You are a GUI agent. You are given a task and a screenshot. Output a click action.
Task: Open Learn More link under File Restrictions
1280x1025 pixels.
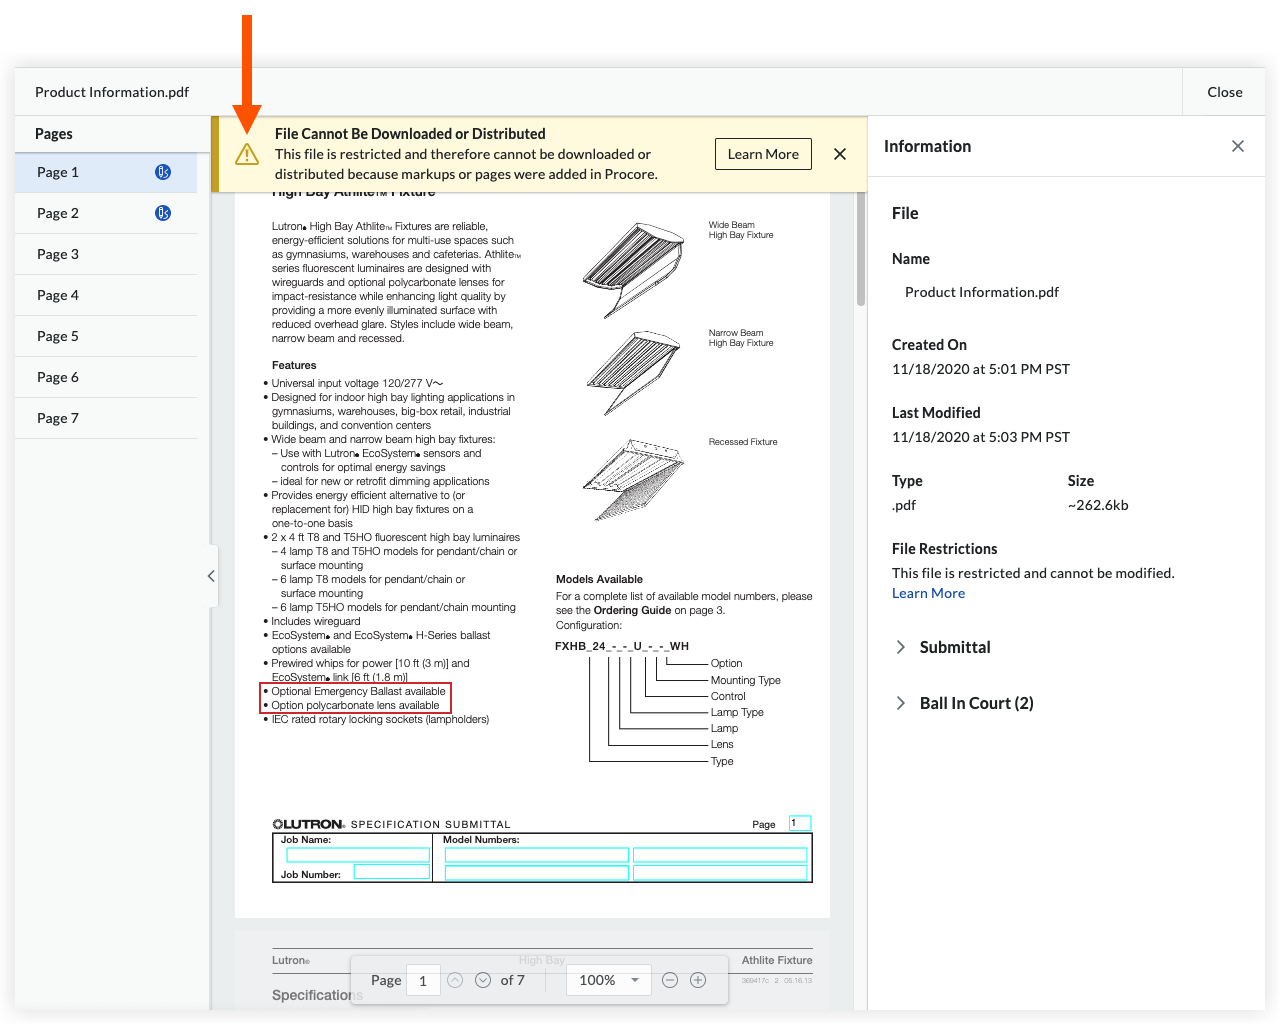(928, 593)
